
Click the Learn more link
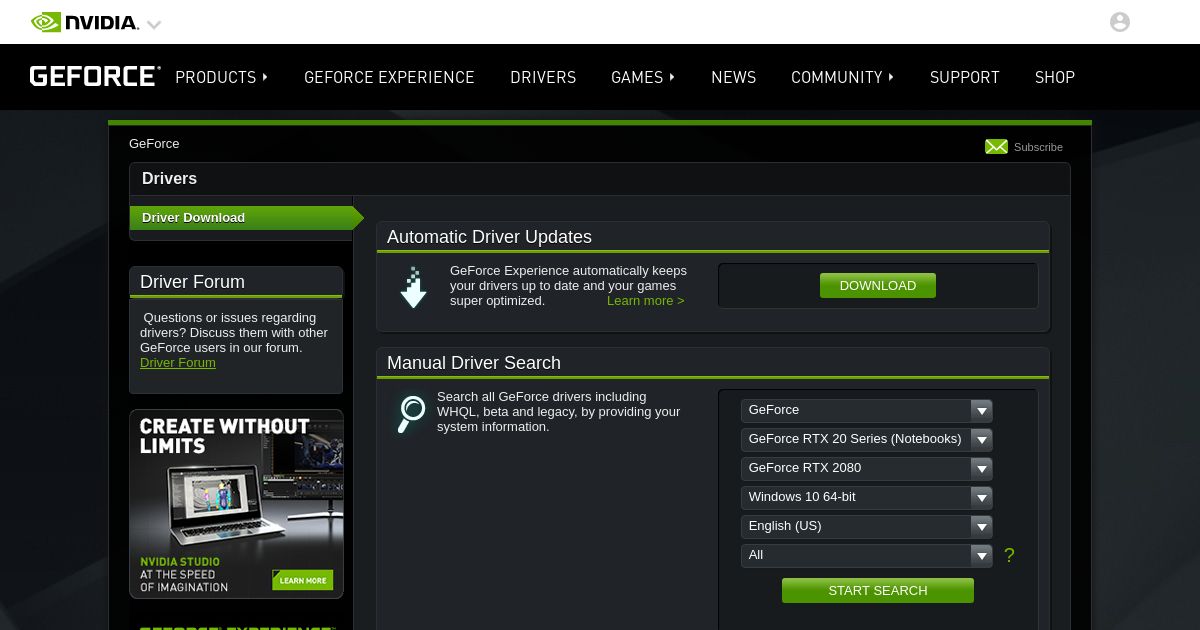[x=646, y=301]
